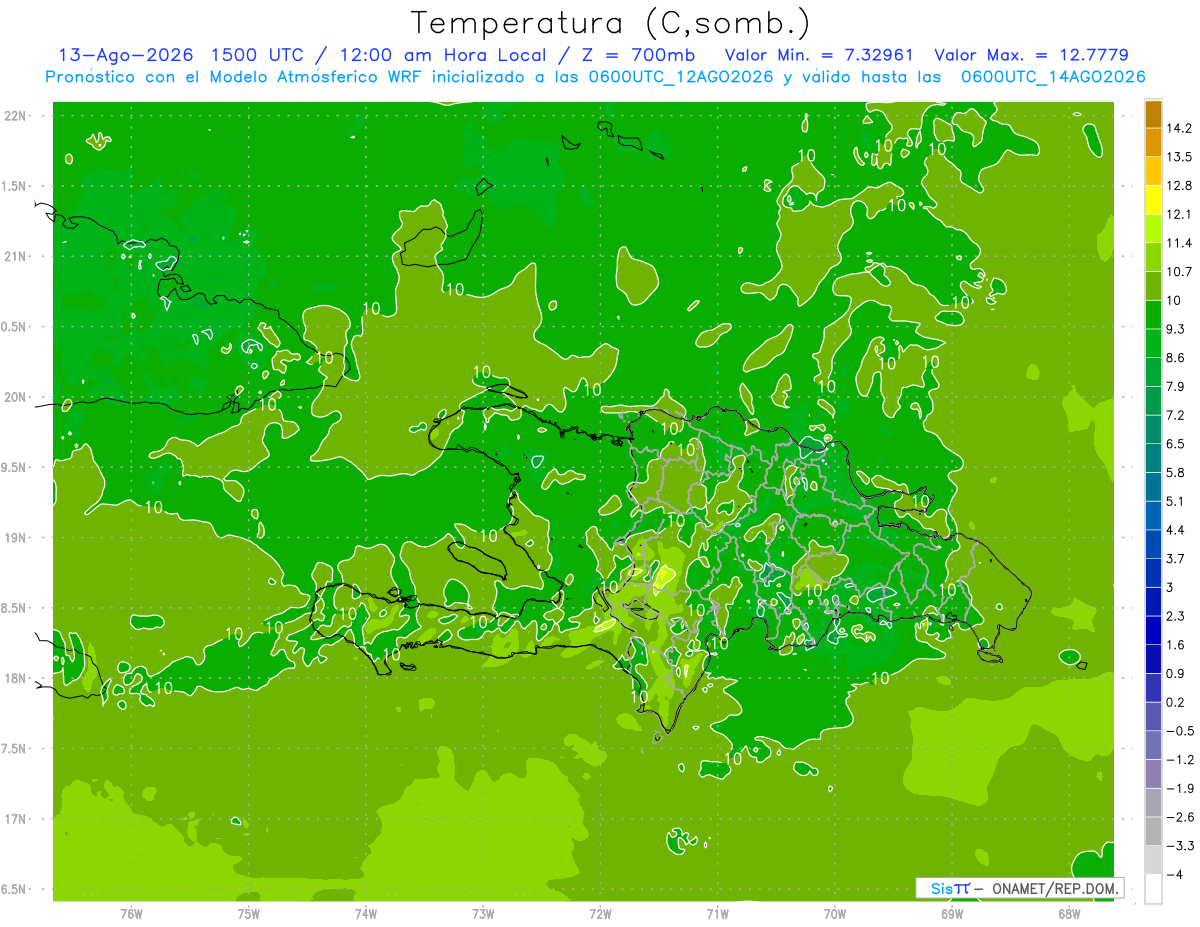Image resolution: width=1200 pixels, height=927 pixels.
Task: Click the legend value '-4'
Action: click(1174, 875)
